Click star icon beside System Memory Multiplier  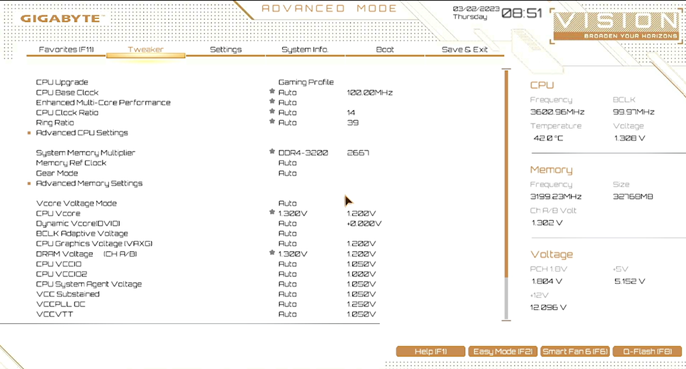tap(272, 152)
